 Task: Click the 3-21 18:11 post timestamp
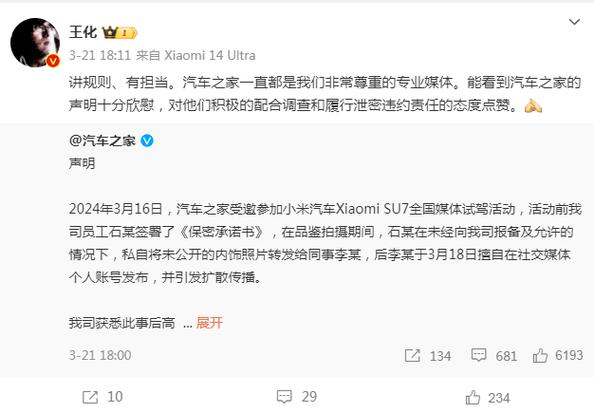point(100,55)
